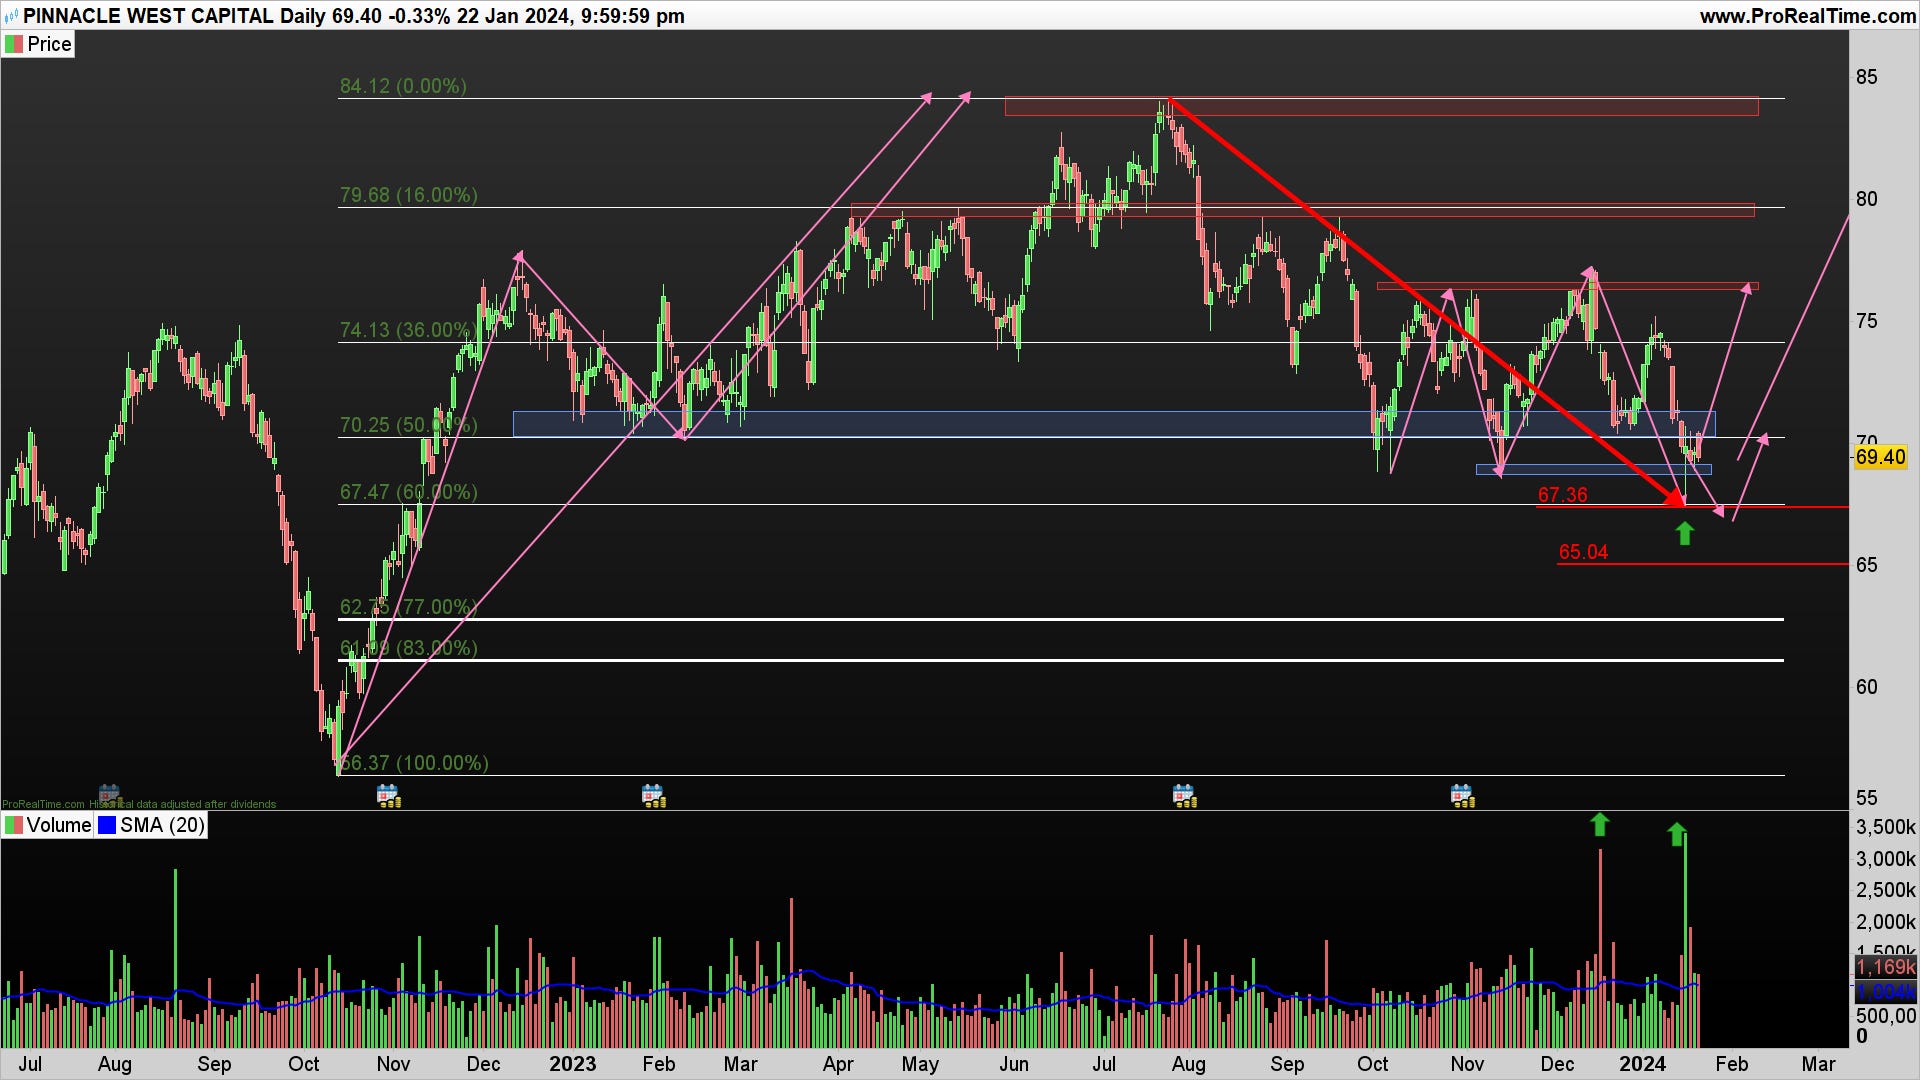Select green arrow above December volume spike
The height and width of the screenshot is (1080, 1920).
pyautogui.click(x=1600, y=824)
